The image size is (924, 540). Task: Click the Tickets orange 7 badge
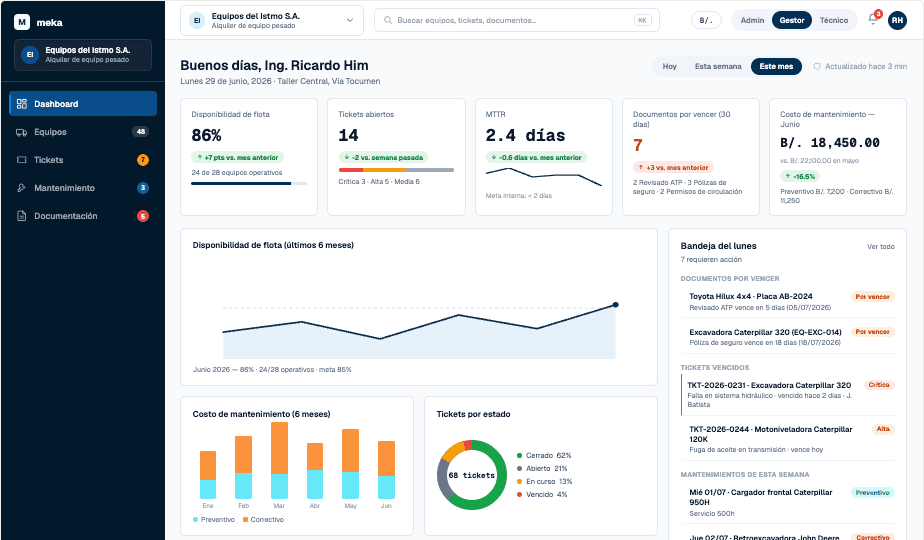click(x=143, y=160)
